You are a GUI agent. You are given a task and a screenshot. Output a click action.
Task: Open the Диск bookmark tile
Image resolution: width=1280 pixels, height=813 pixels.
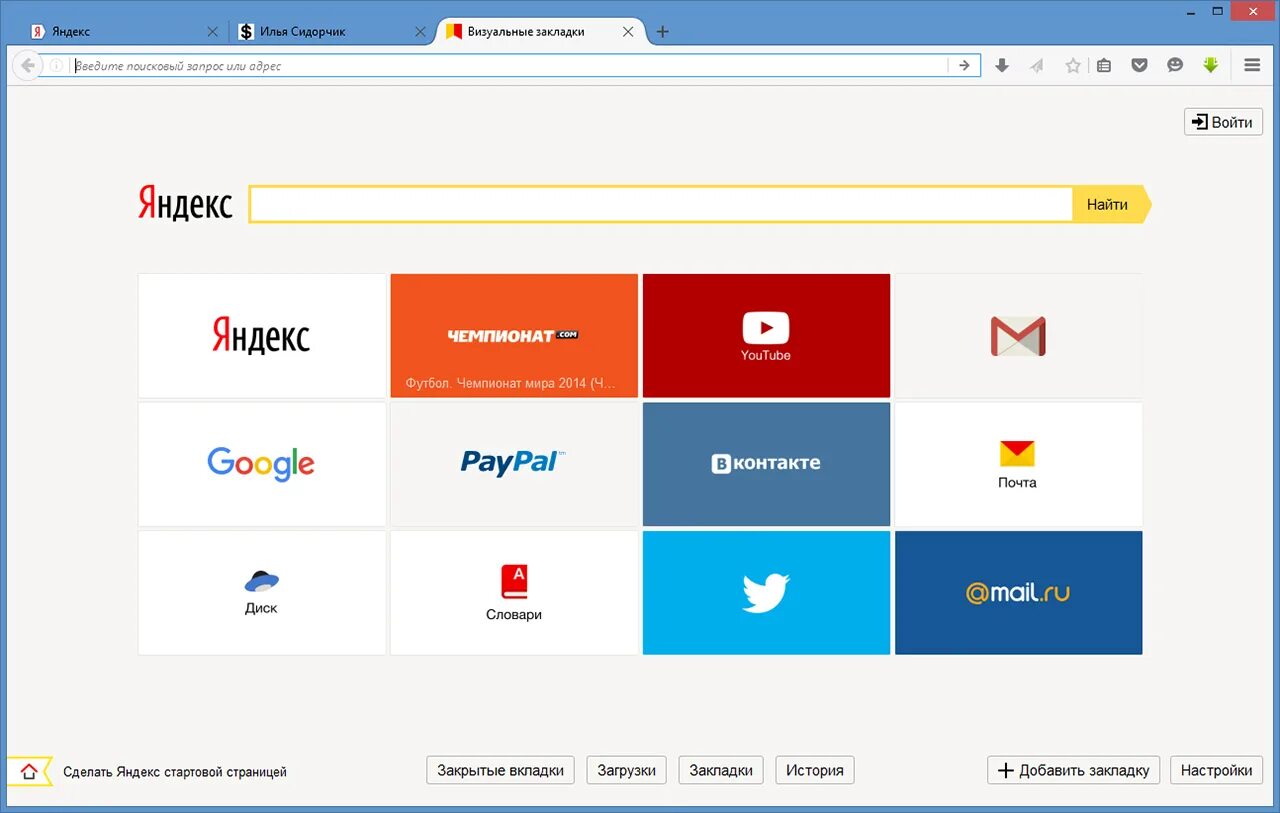click(x=262, y=592)
